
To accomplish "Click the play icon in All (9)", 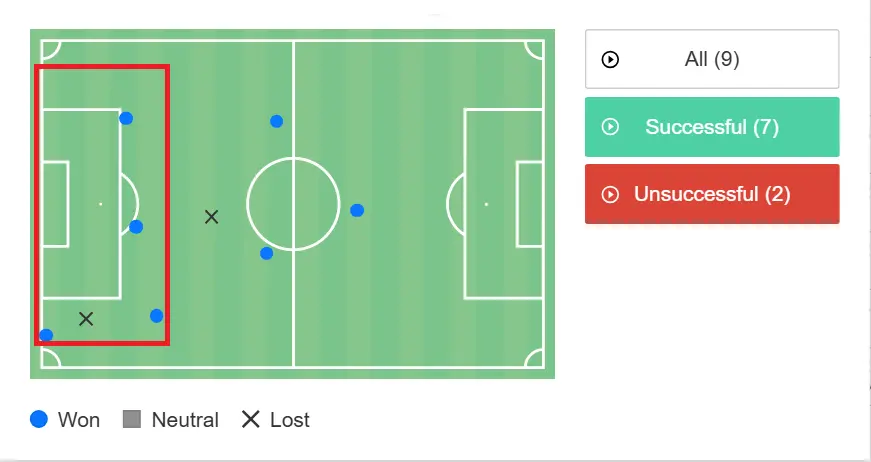I will (610, 60).
